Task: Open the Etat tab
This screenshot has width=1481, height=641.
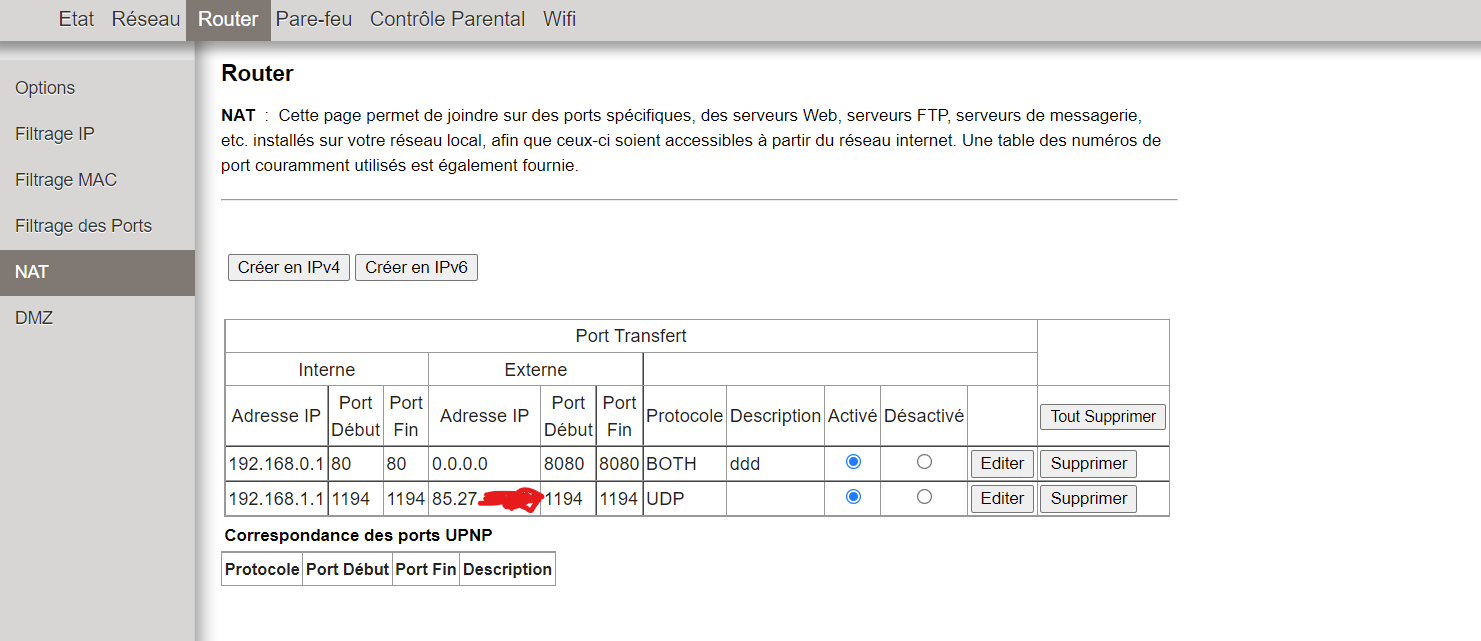Action: point(76,19)
